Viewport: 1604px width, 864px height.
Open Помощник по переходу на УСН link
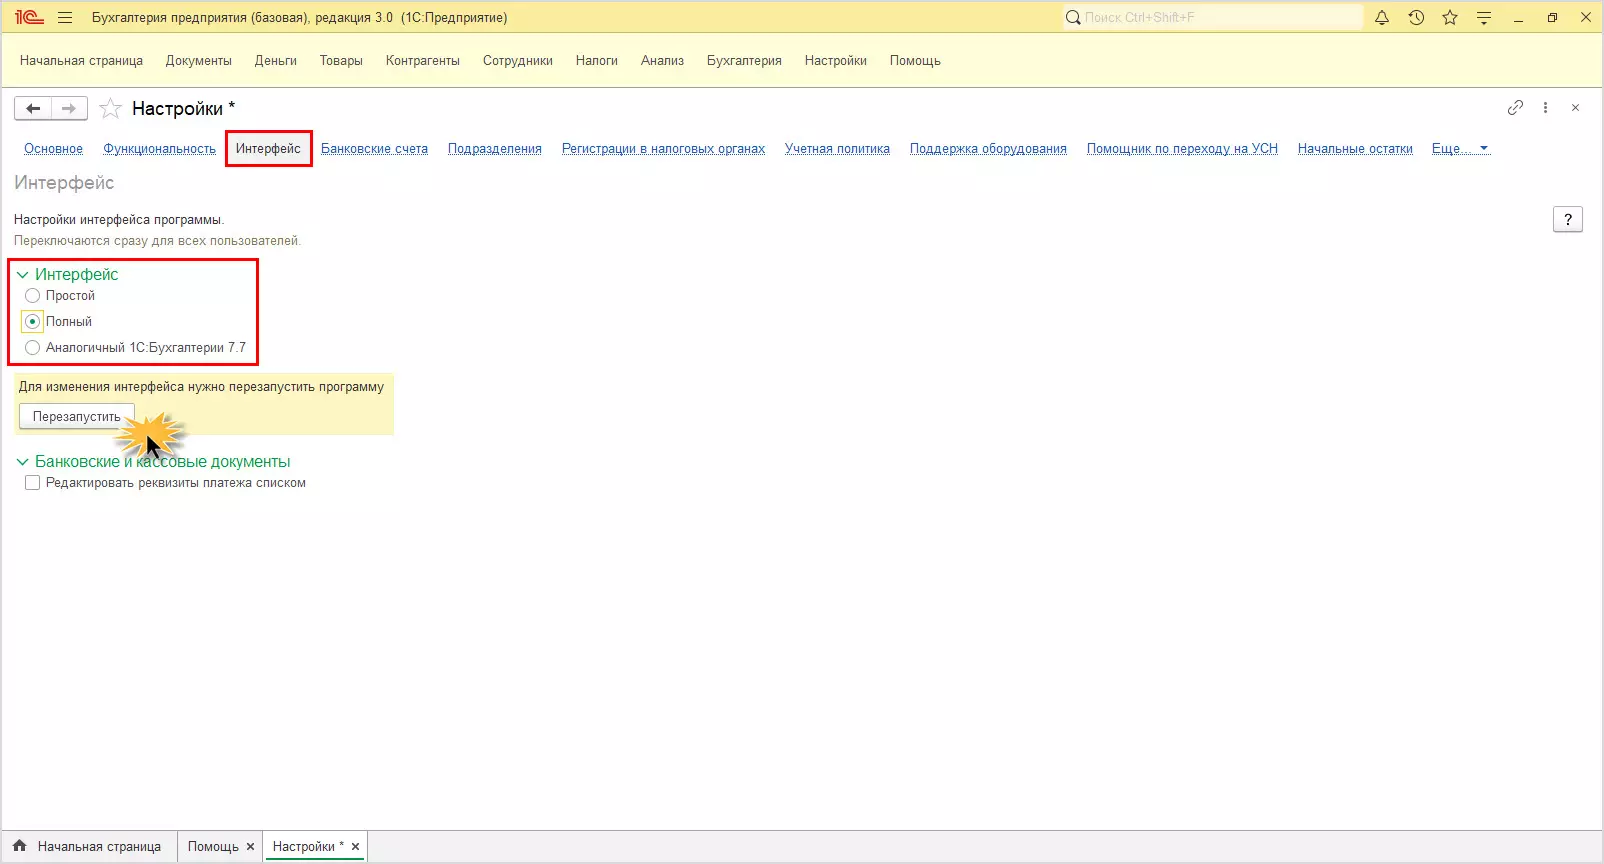pos(1182,149)
